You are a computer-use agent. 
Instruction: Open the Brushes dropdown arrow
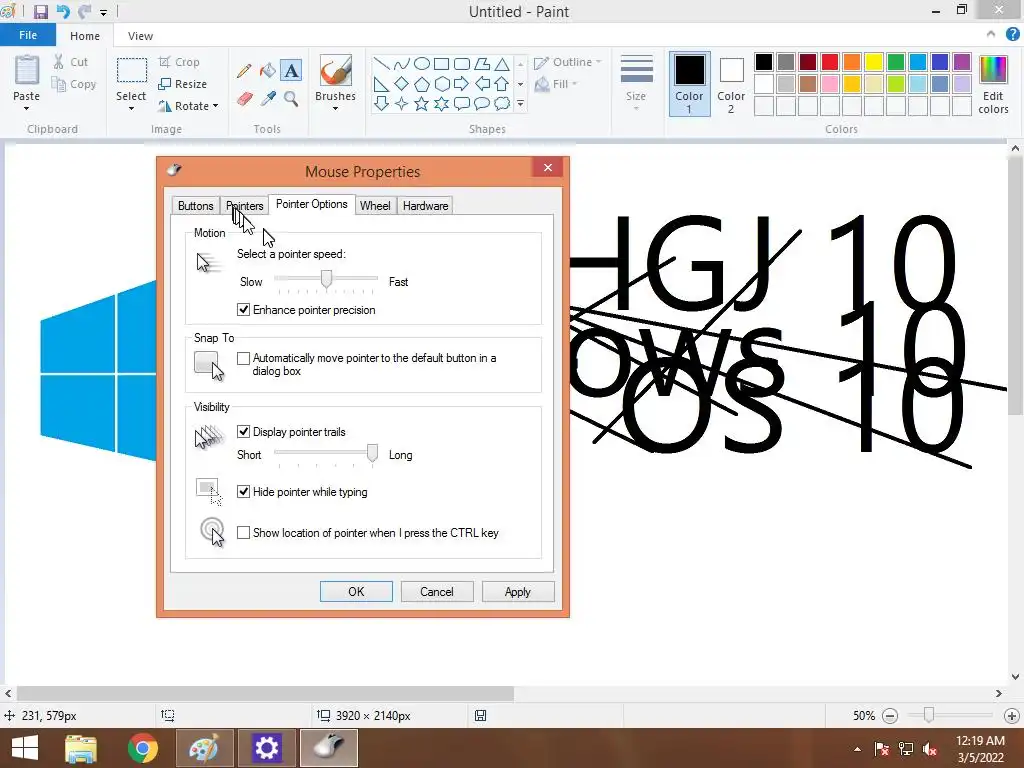(336, 108)
